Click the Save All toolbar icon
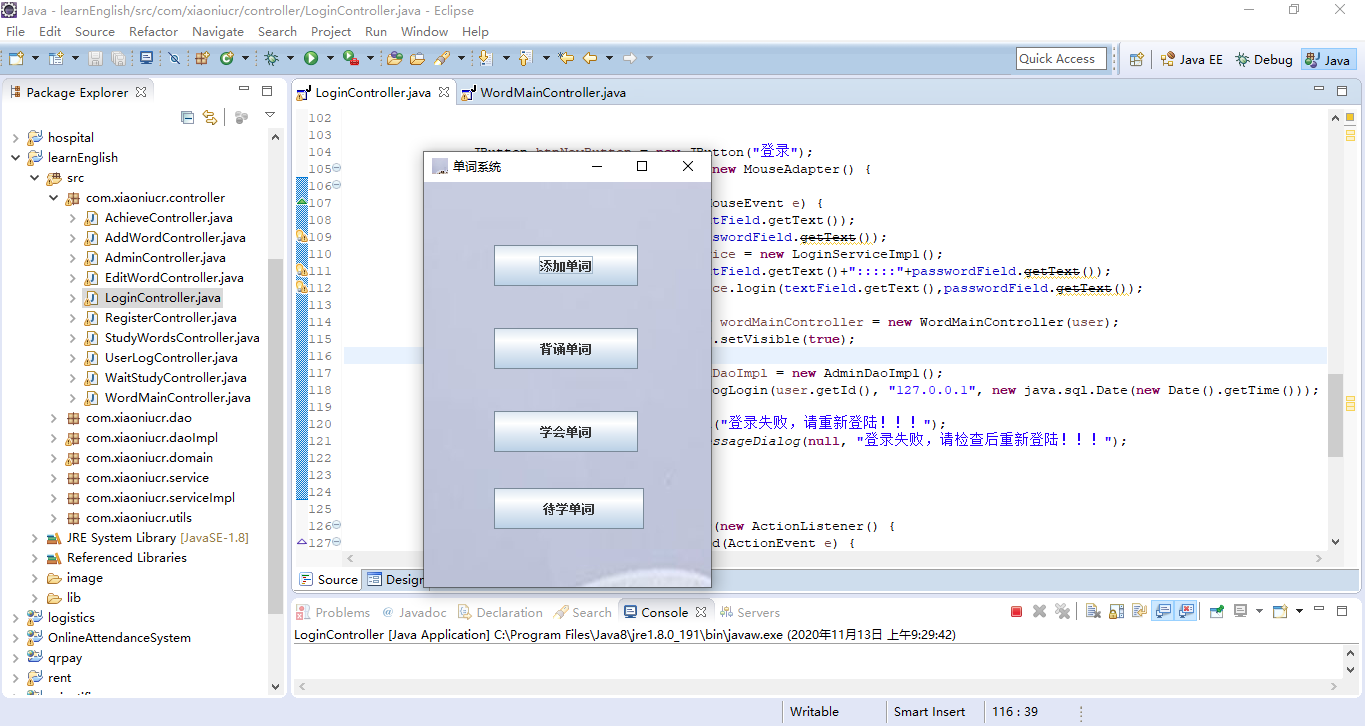Screen dimensions: 1365x726 click(x=118, y=58)
